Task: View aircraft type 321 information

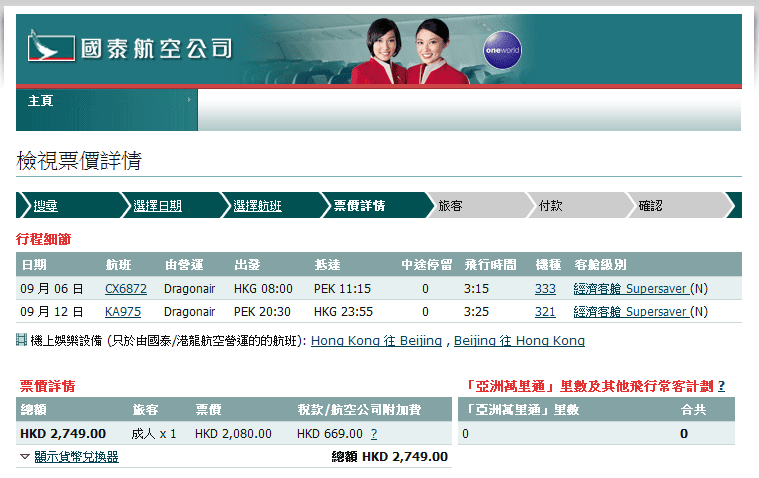Action: 545,312
